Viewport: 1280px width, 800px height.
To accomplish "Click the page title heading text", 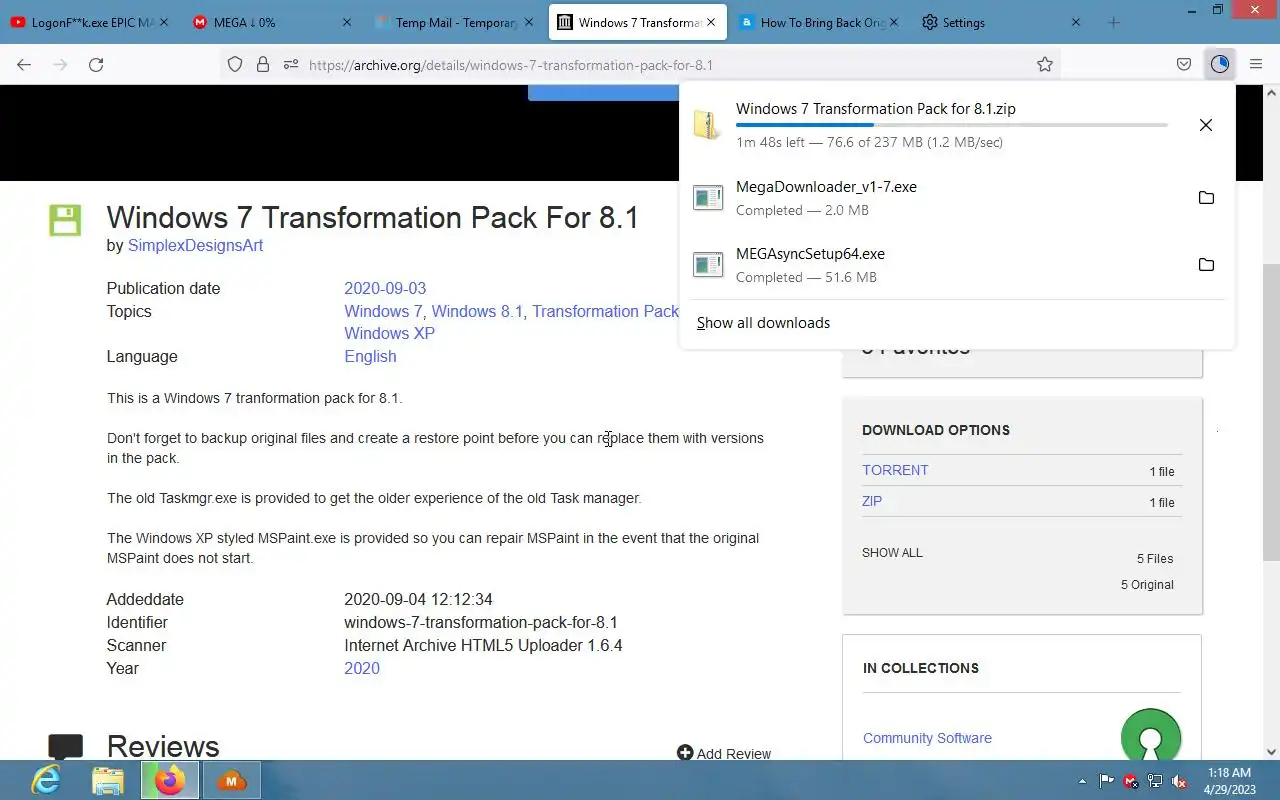I will 372,218.
